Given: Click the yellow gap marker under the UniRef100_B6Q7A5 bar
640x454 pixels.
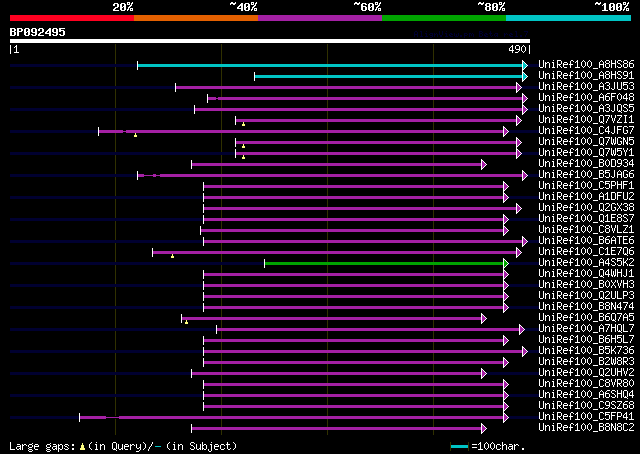Looking at the screenshot, I should pyautogui.click(x=186, y=322).
